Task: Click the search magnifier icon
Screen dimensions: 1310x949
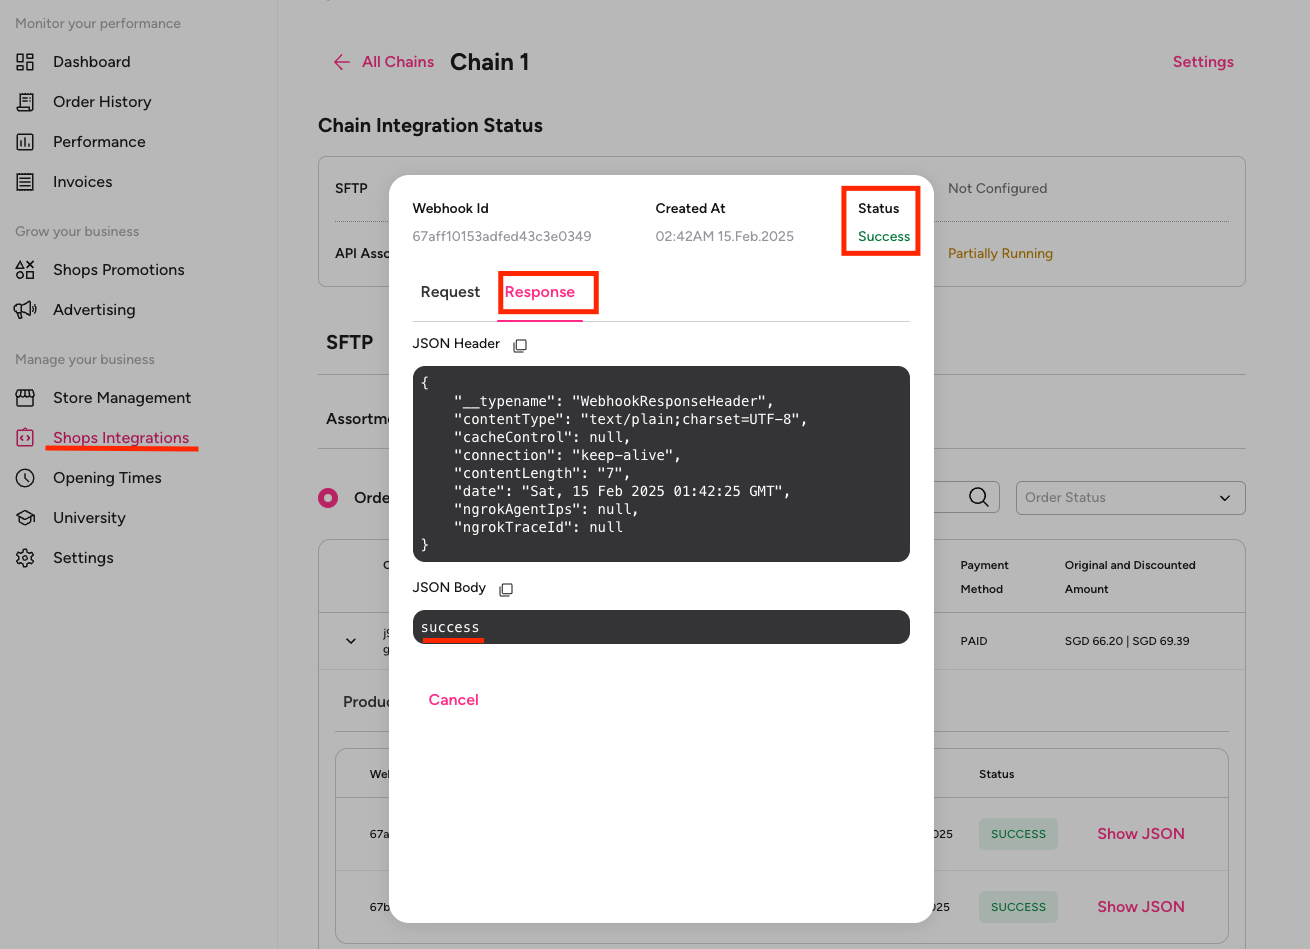Action: 978,497
